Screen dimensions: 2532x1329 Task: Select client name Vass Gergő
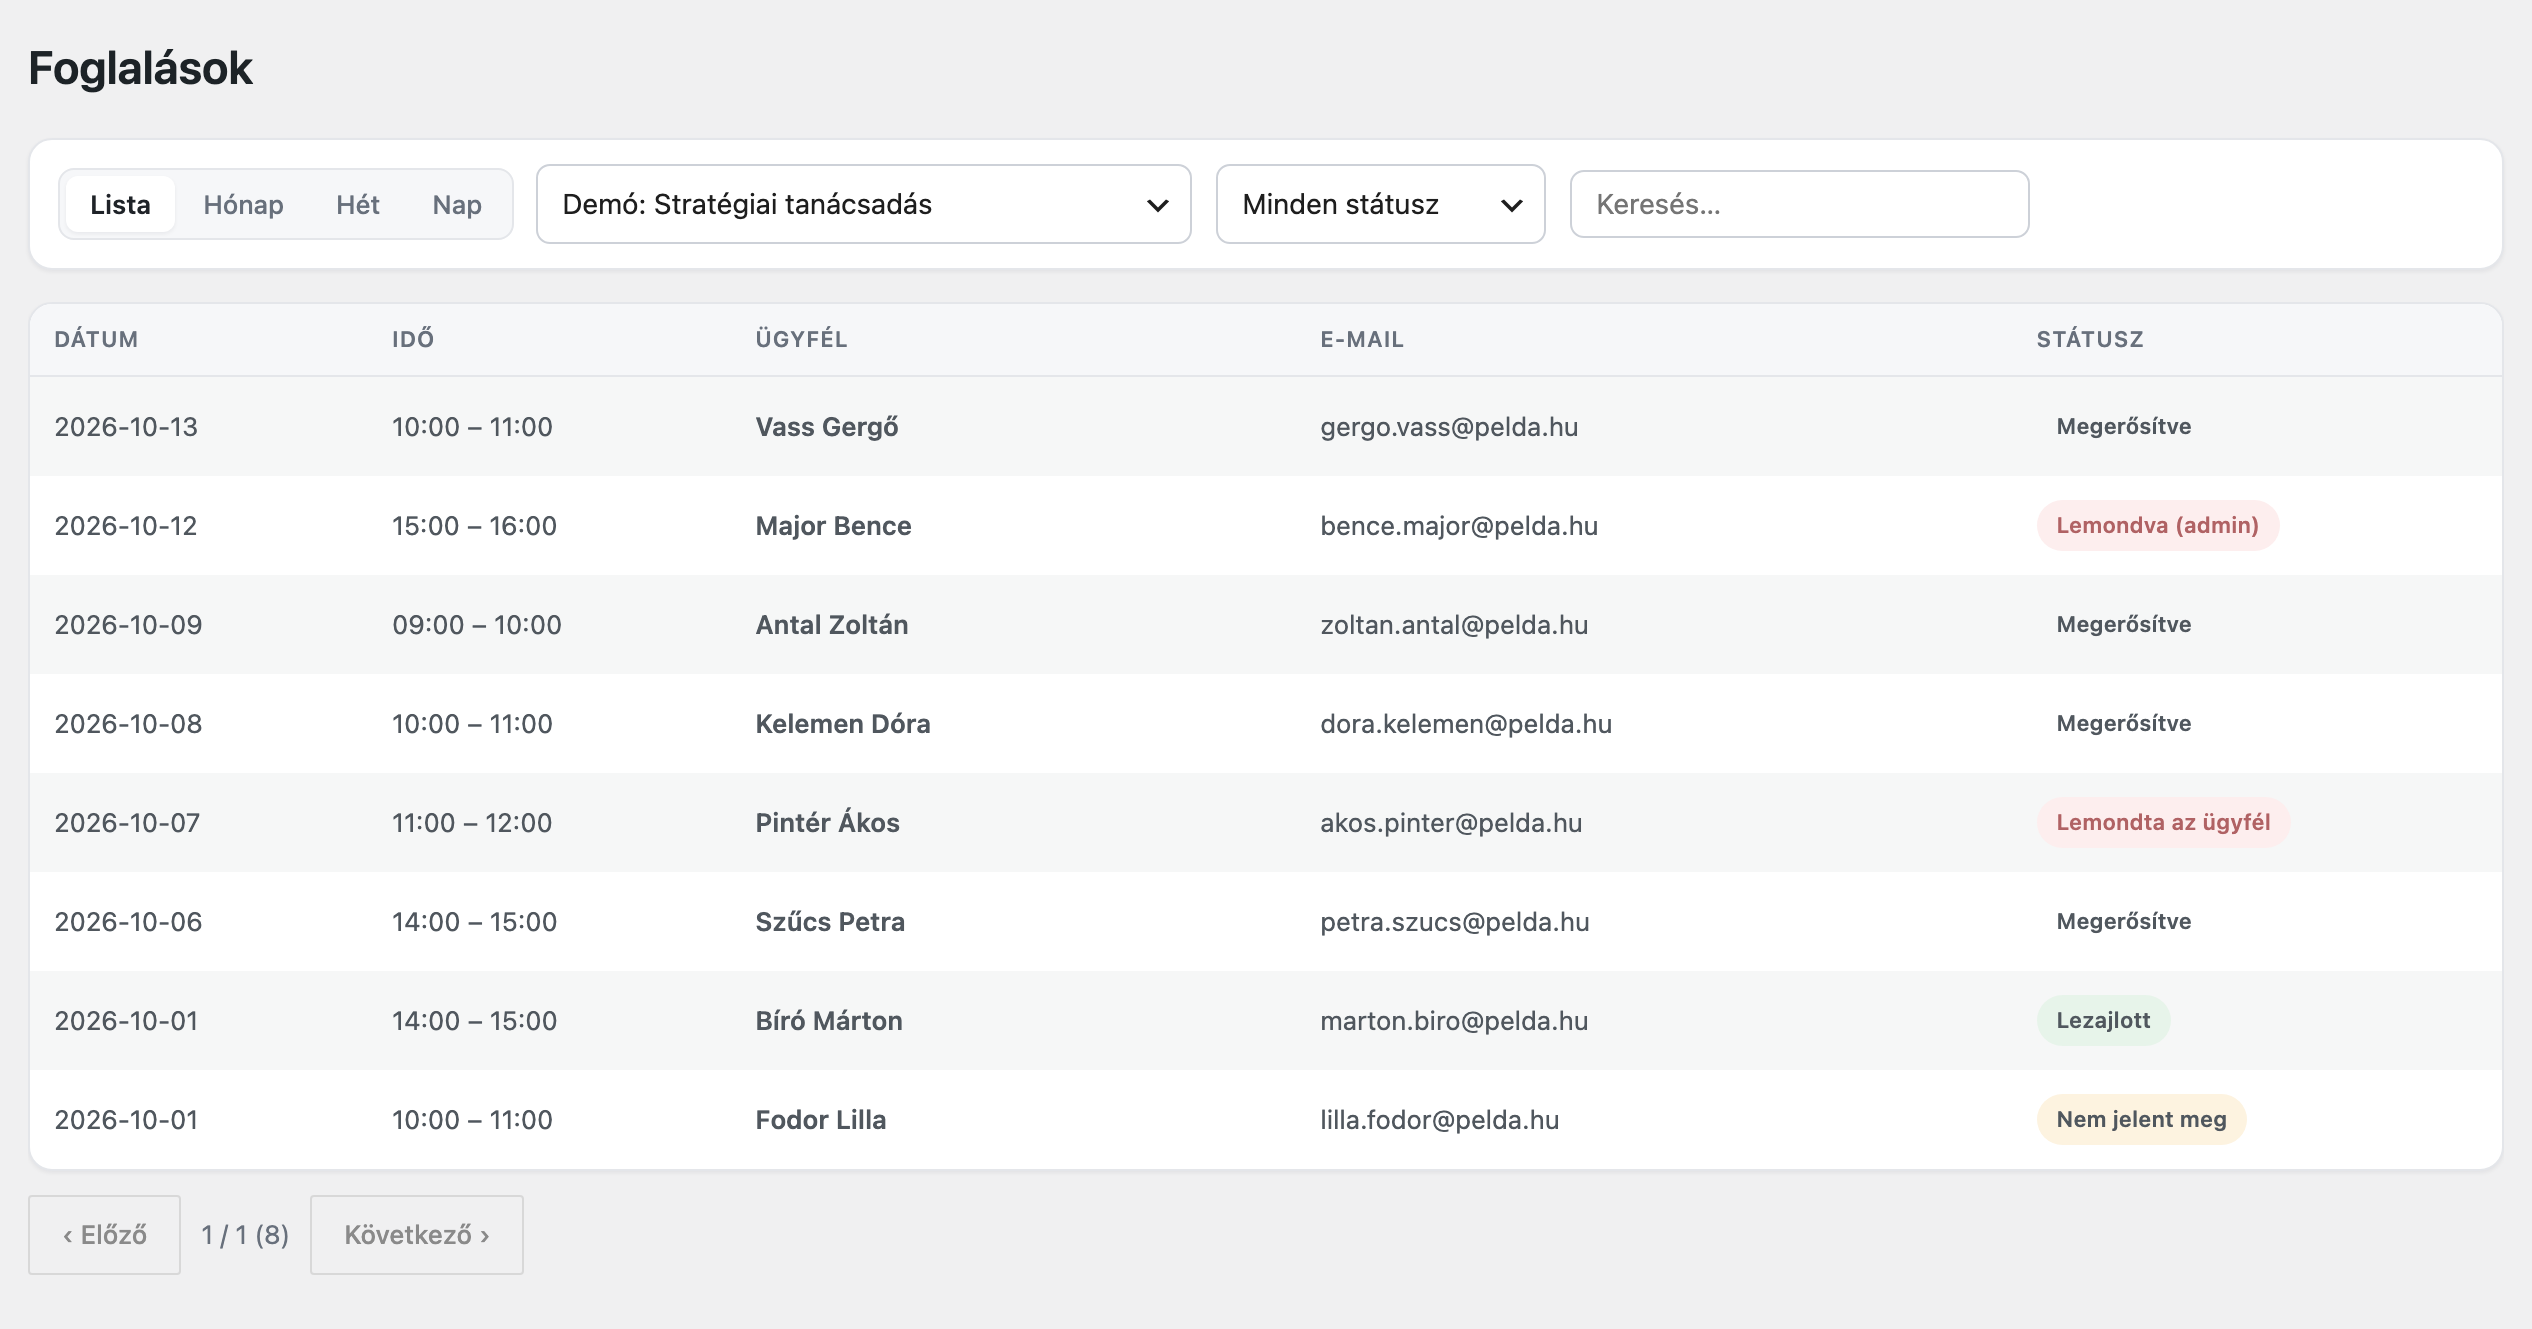point(827,427)
